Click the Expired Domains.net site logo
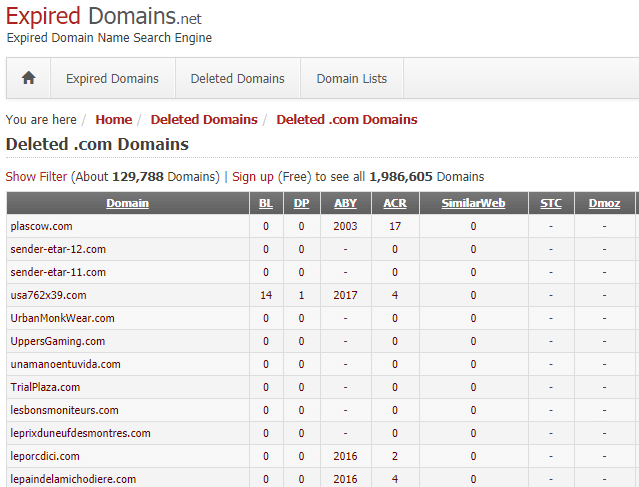The width and height of the screenshot is (639, 487). [103, 17]
